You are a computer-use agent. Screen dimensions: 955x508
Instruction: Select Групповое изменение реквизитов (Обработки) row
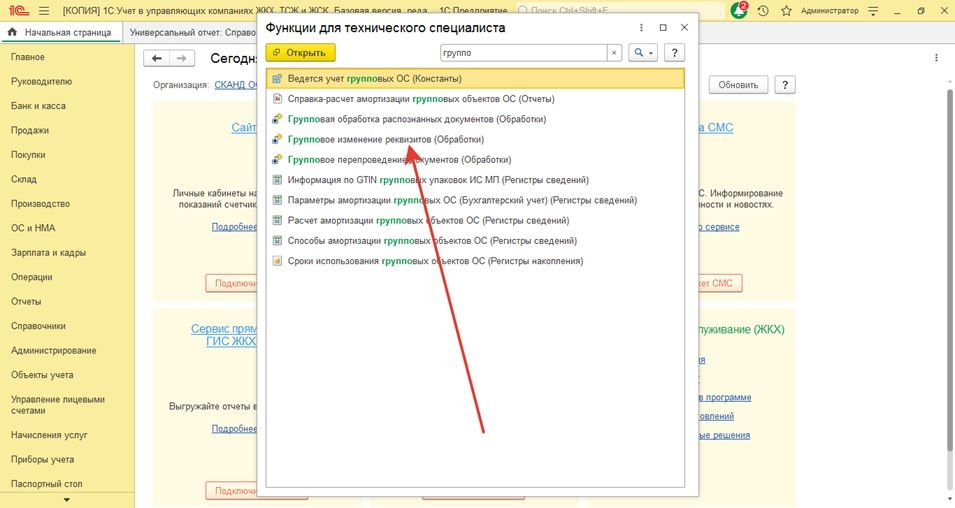(x=475, y=139)
